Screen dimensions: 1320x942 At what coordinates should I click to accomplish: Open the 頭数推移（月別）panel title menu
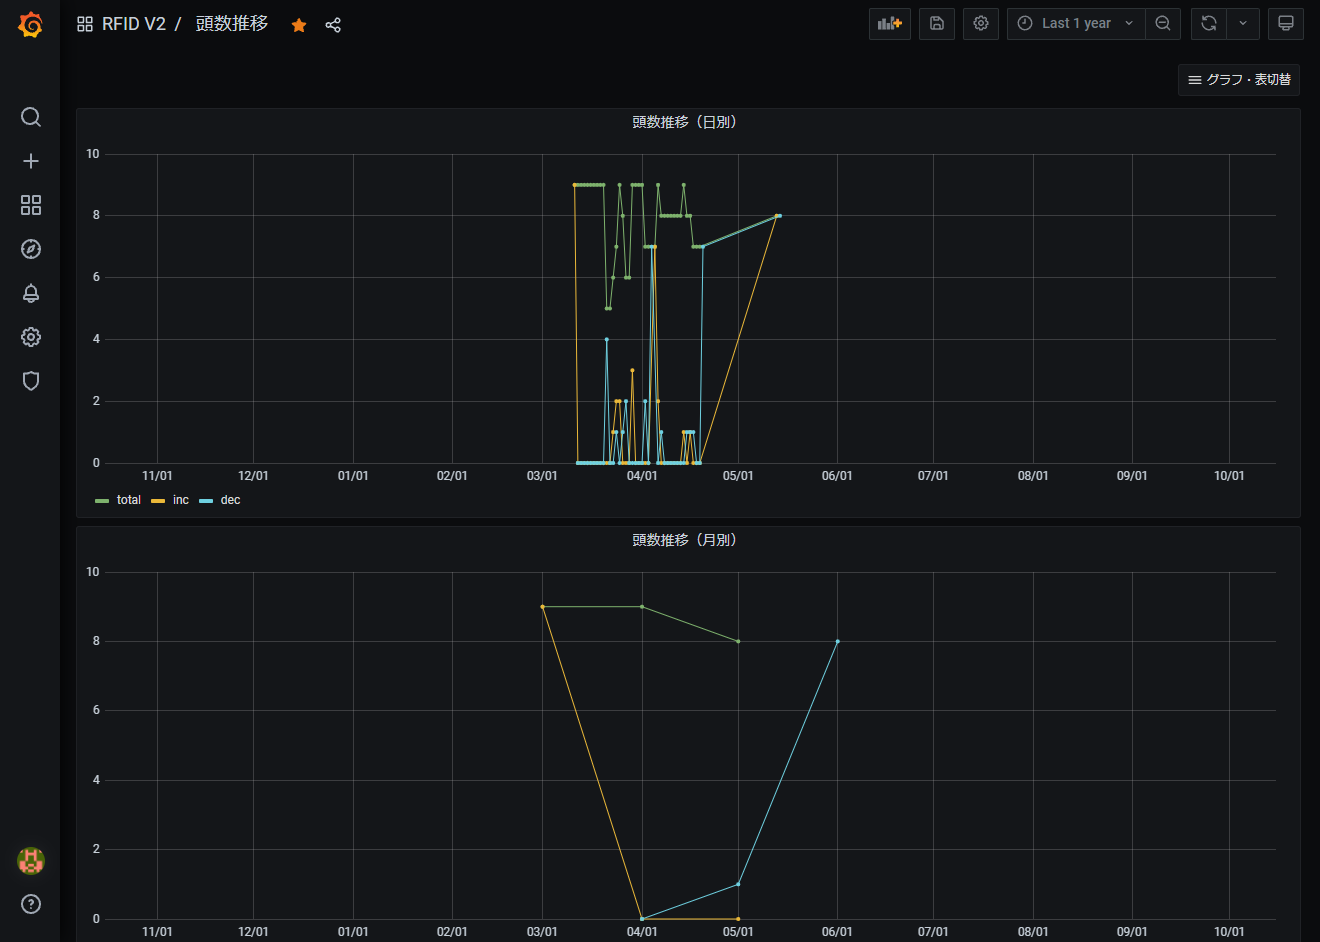pos(687,540)
